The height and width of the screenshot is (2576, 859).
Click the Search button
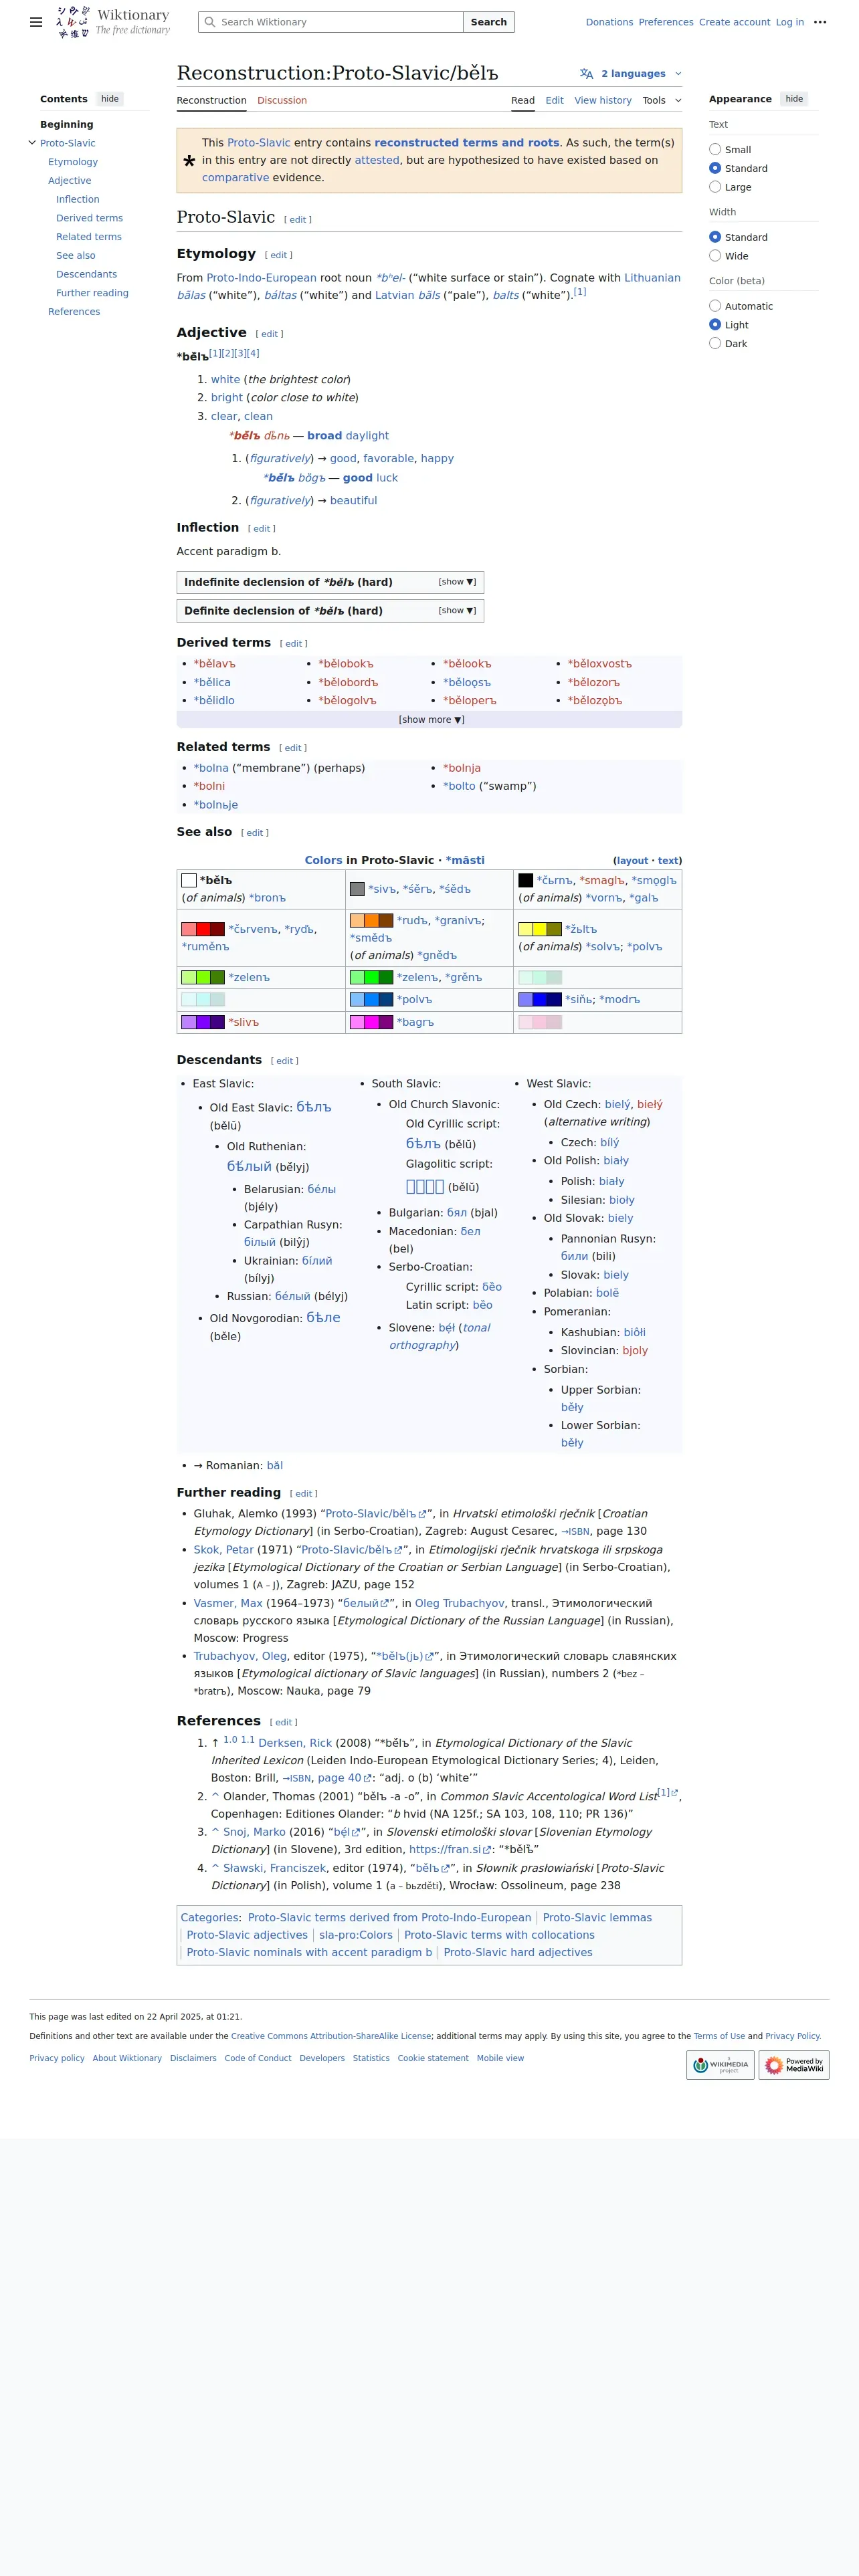(489, 22)
